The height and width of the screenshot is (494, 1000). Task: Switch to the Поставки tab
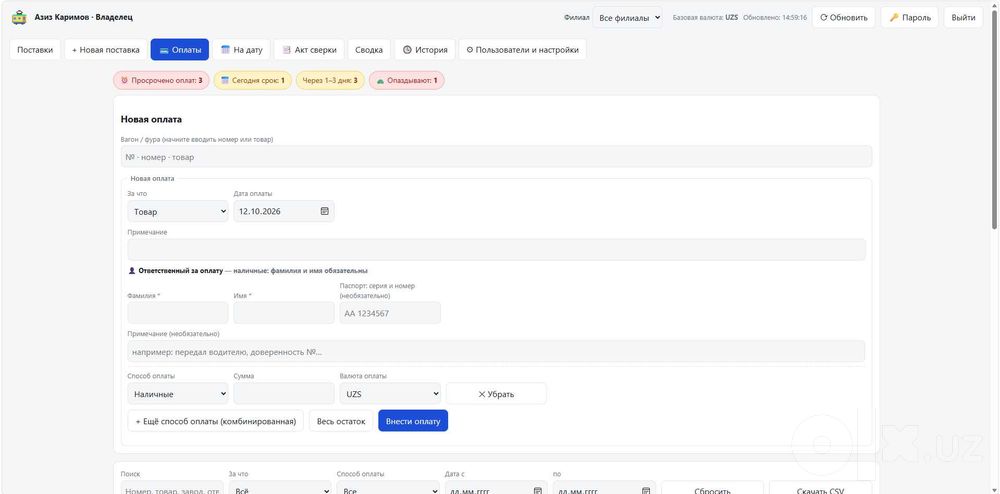click(x=35, y=50)
